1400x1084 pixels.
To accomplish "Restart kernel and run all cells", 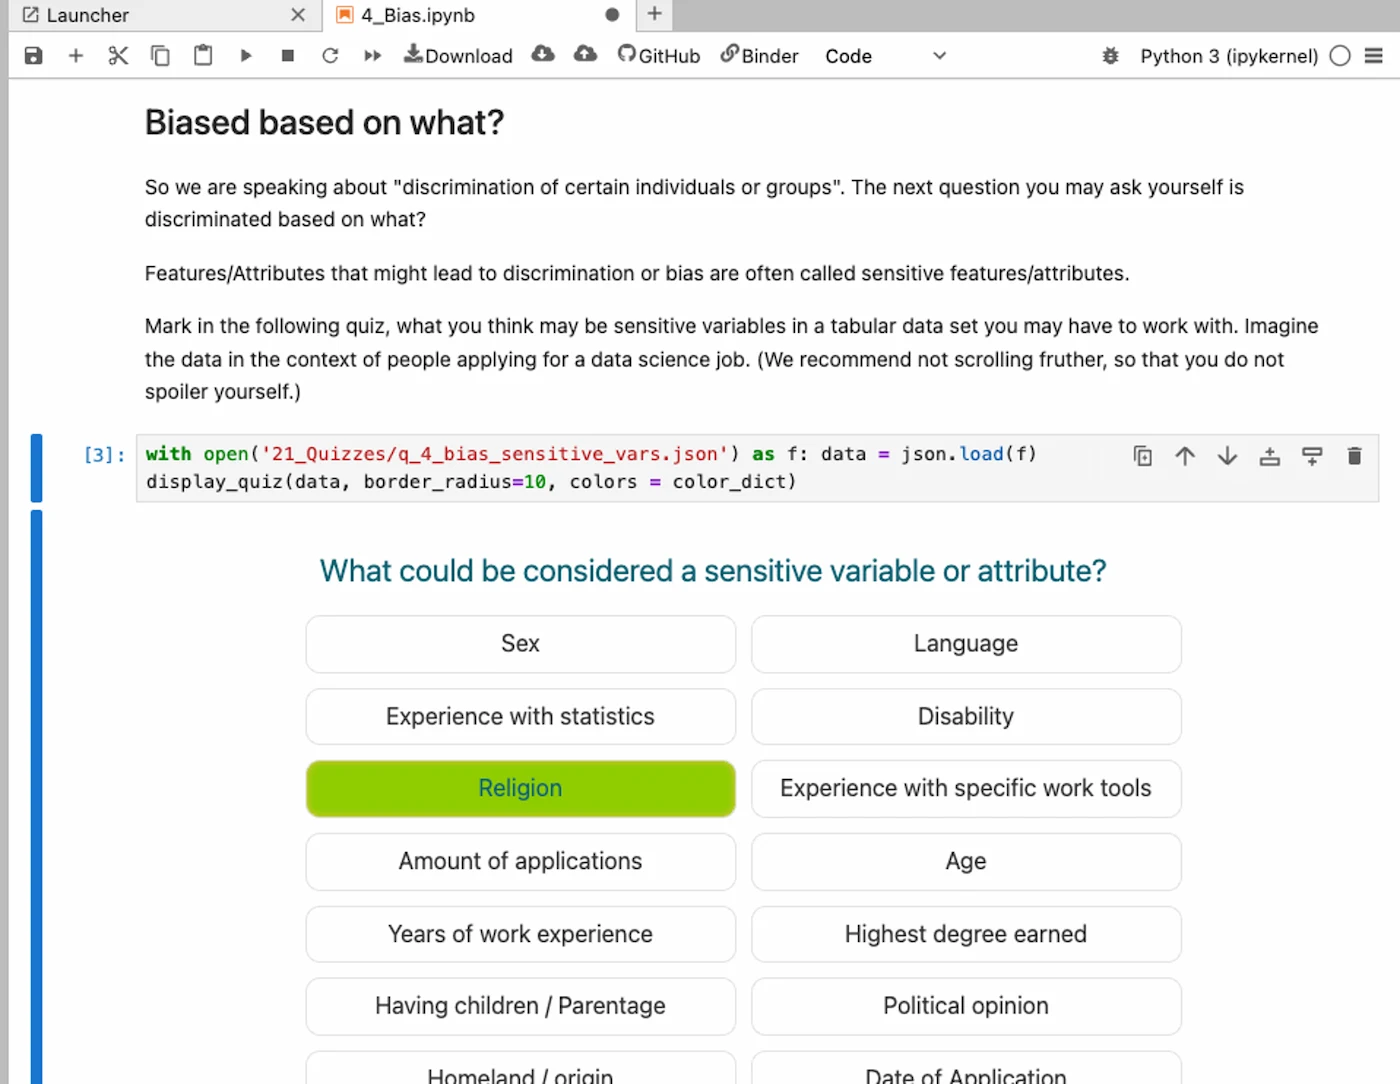I will pyautogui.click(x=372, y=56).
